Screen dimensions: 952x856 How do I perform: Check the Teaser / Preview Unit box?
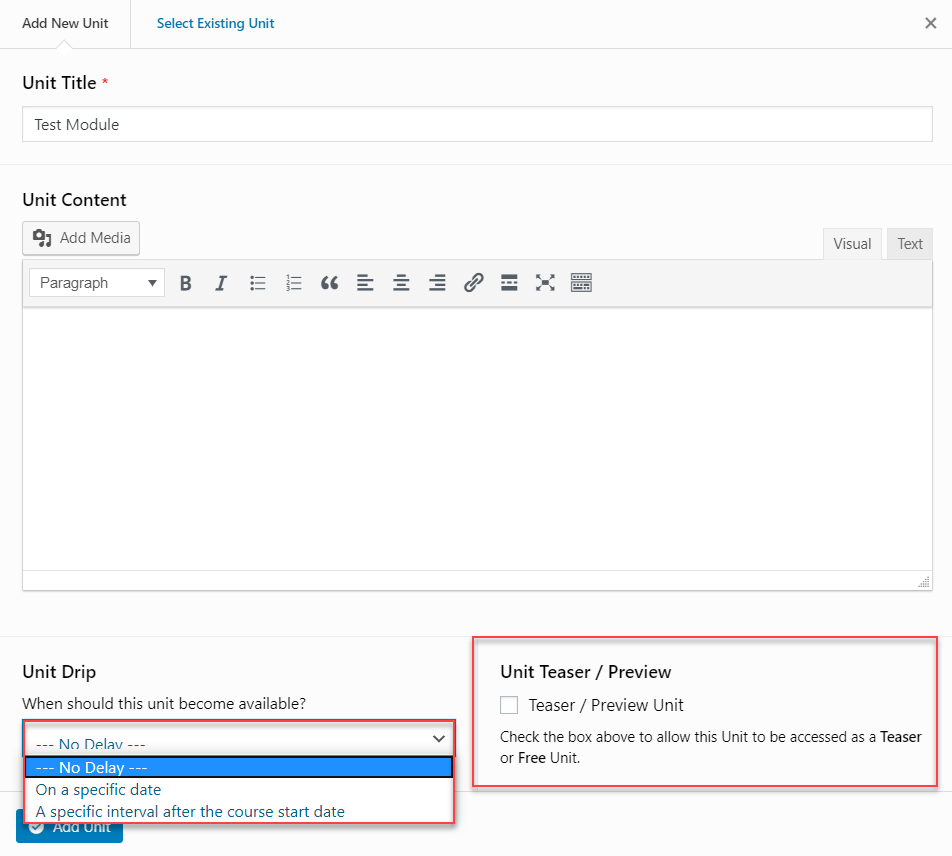(509, 705)
